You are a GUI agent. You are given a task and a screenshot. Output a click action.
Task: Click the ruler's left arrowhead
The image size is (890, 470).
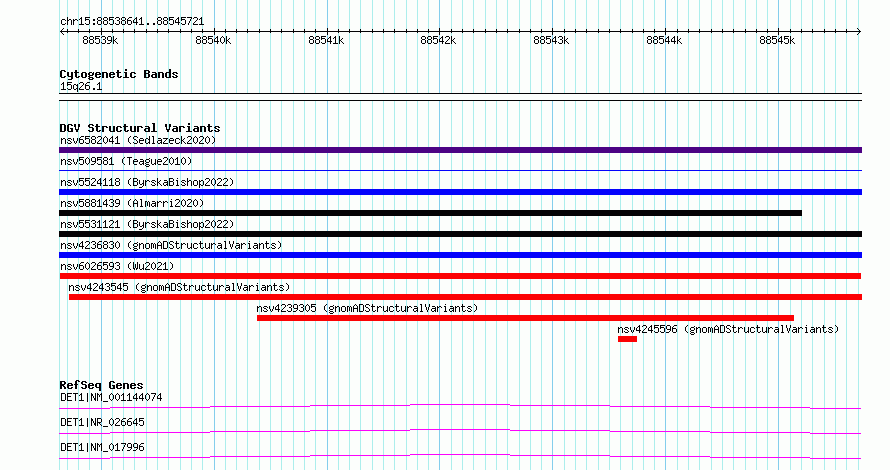click(62, 32)
